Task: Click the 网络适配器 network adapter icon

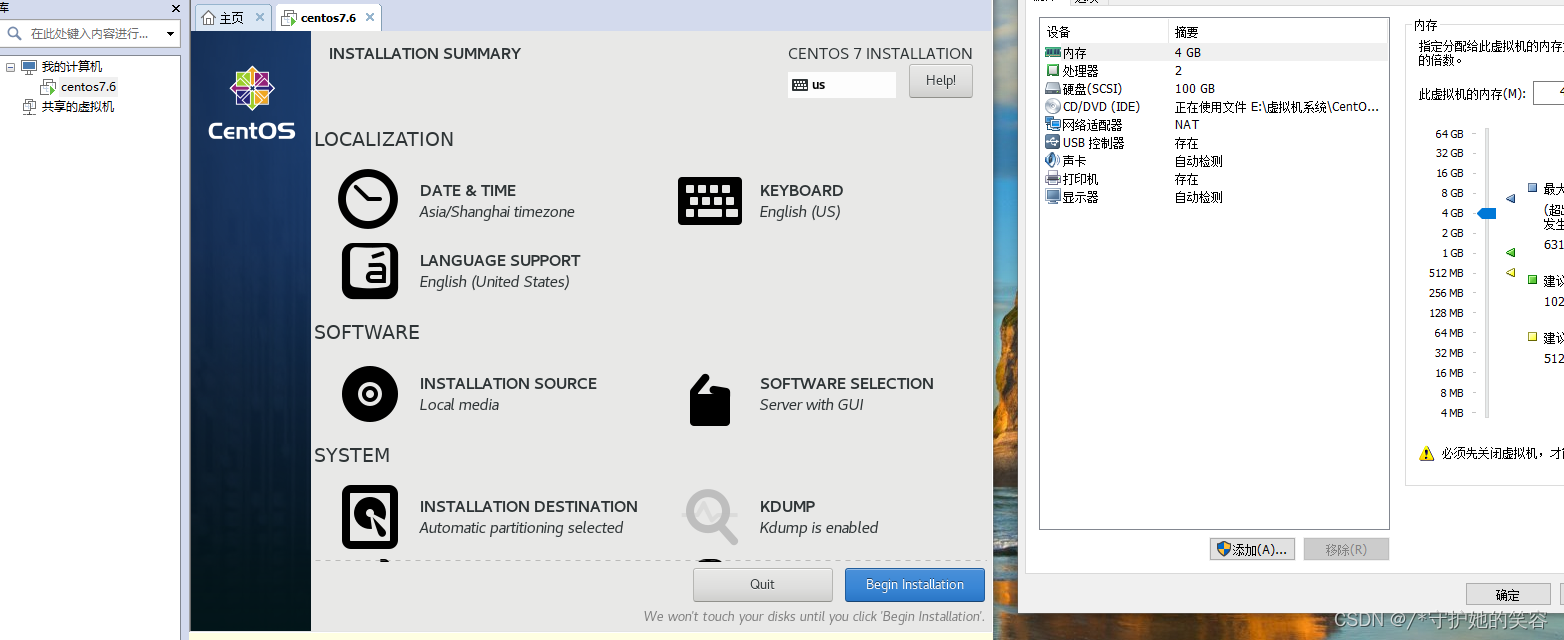Action: point(1052,124)
